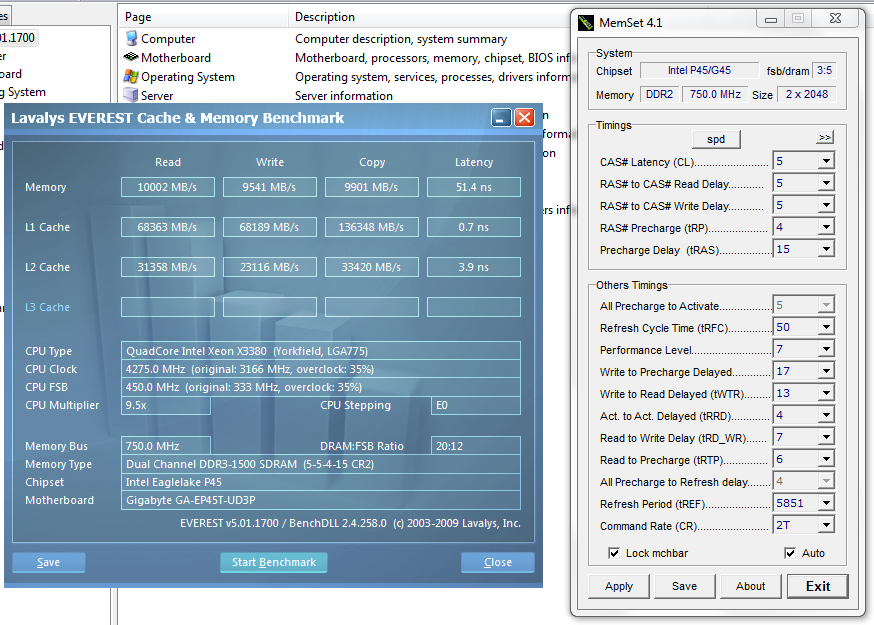Click the spd button in MemSet

716,139
